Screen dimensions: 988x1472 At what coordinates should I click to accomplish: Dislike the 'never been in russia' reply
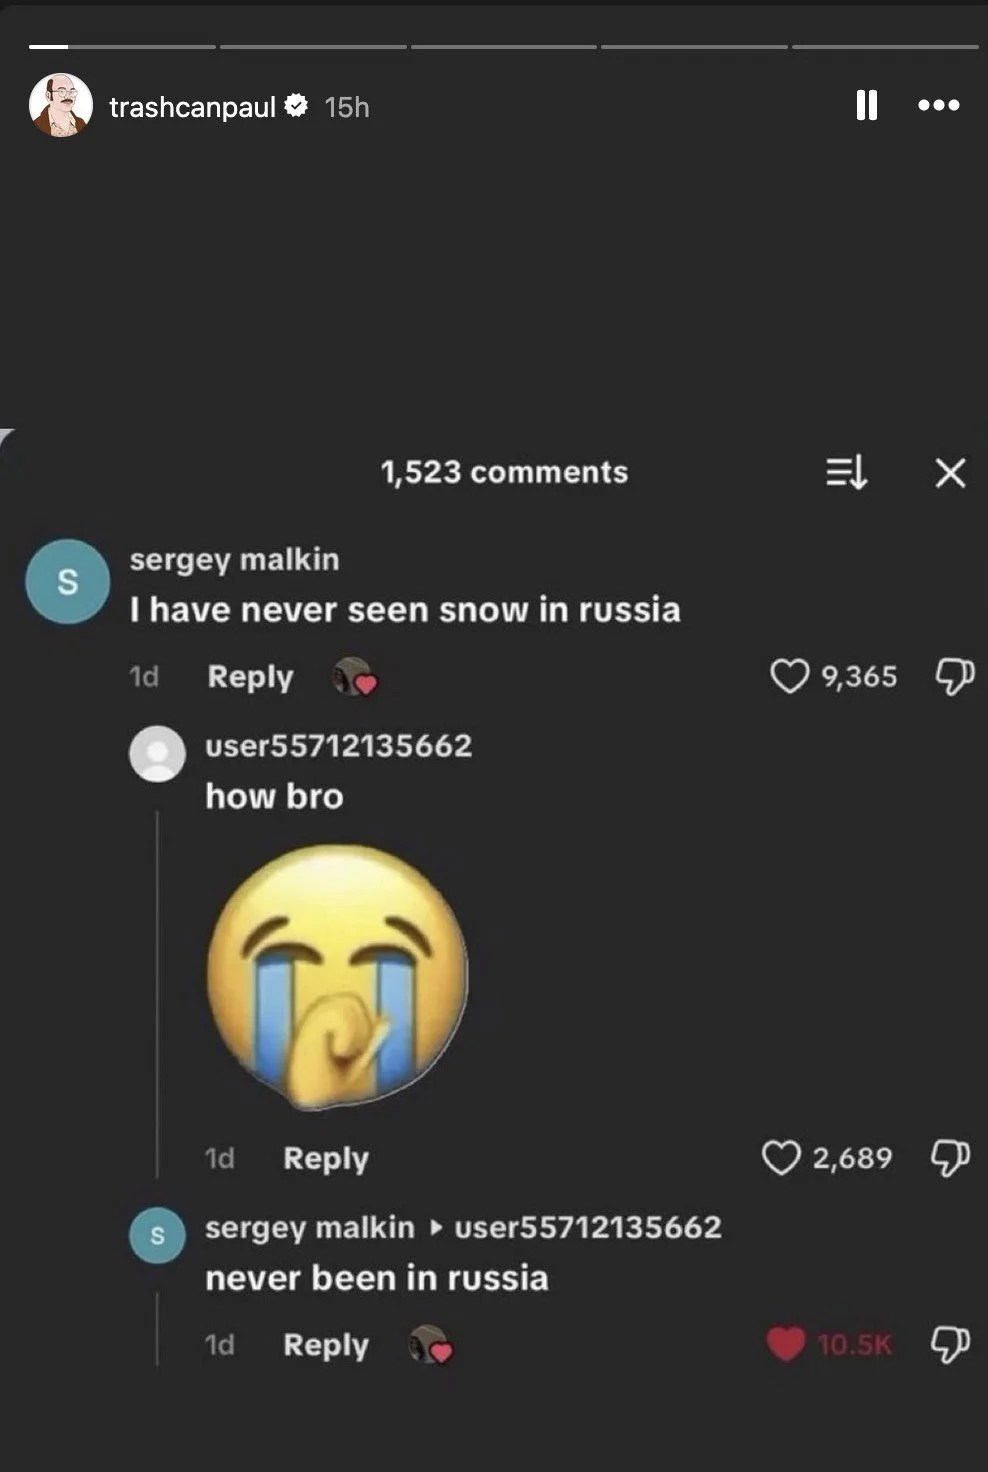pos(950,1344)
